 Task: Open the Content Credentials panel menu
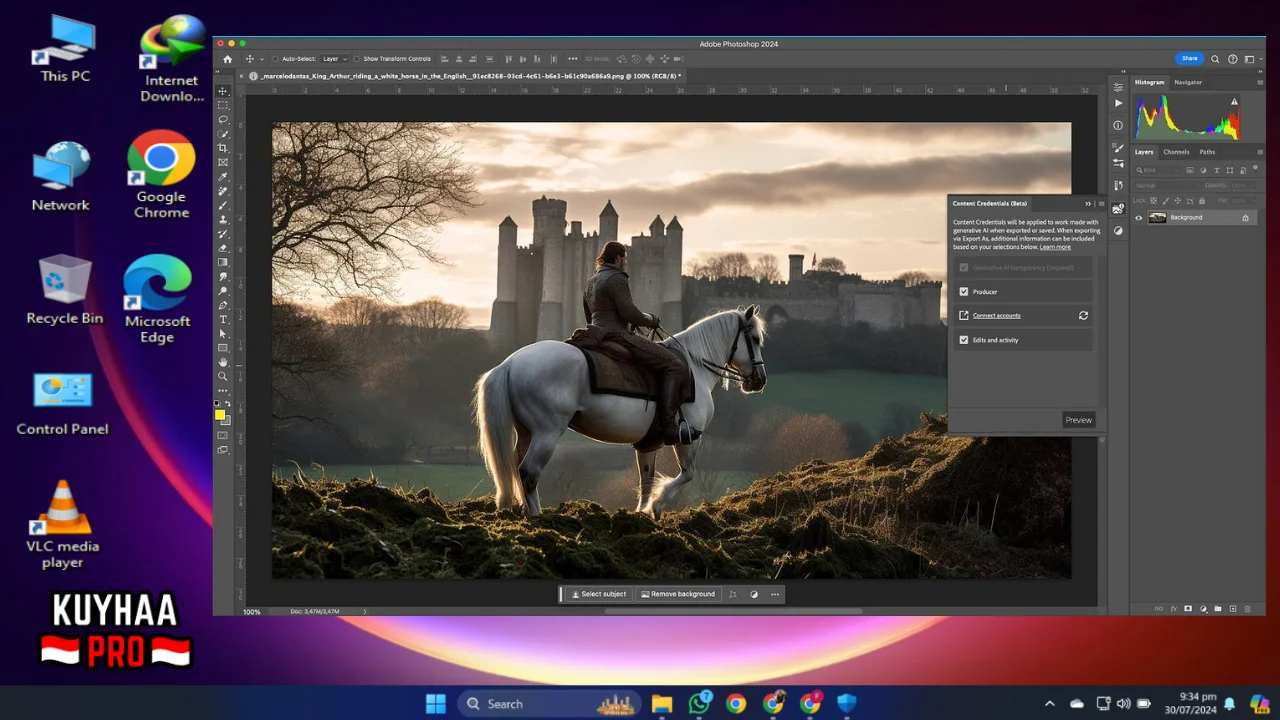coord(1101,204)
